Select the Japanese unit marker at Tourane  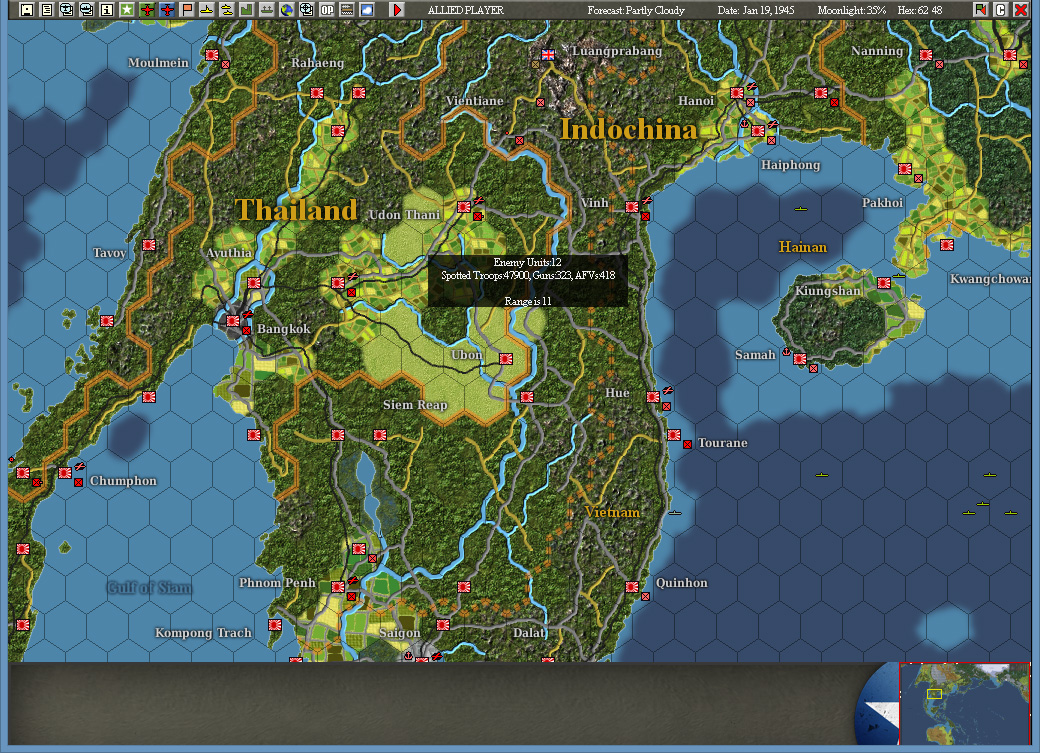click(x=674, y=435)
